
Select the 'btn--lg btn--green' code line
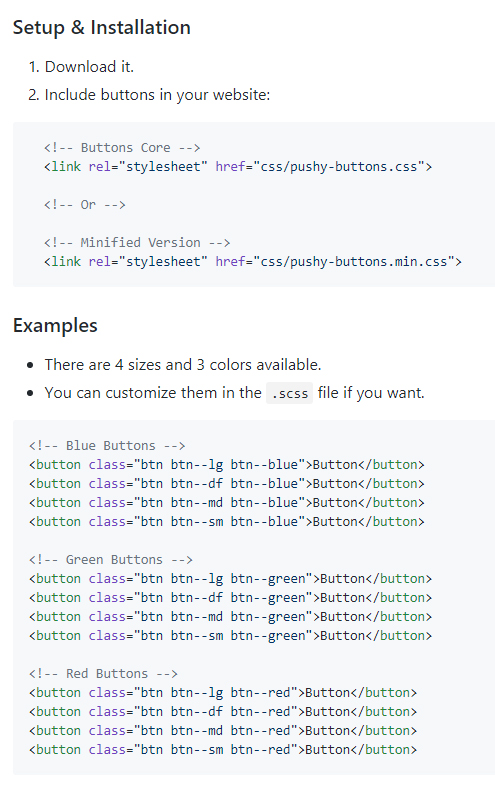(x=231, y=579)
